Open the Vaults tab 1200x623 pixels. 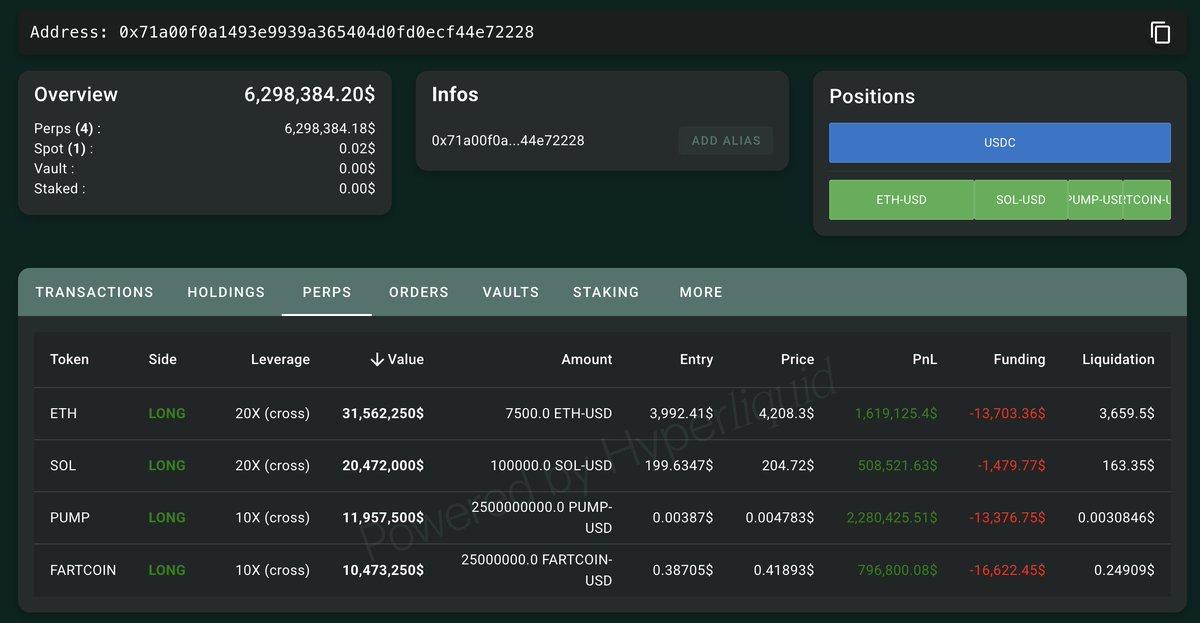(510, 292)
